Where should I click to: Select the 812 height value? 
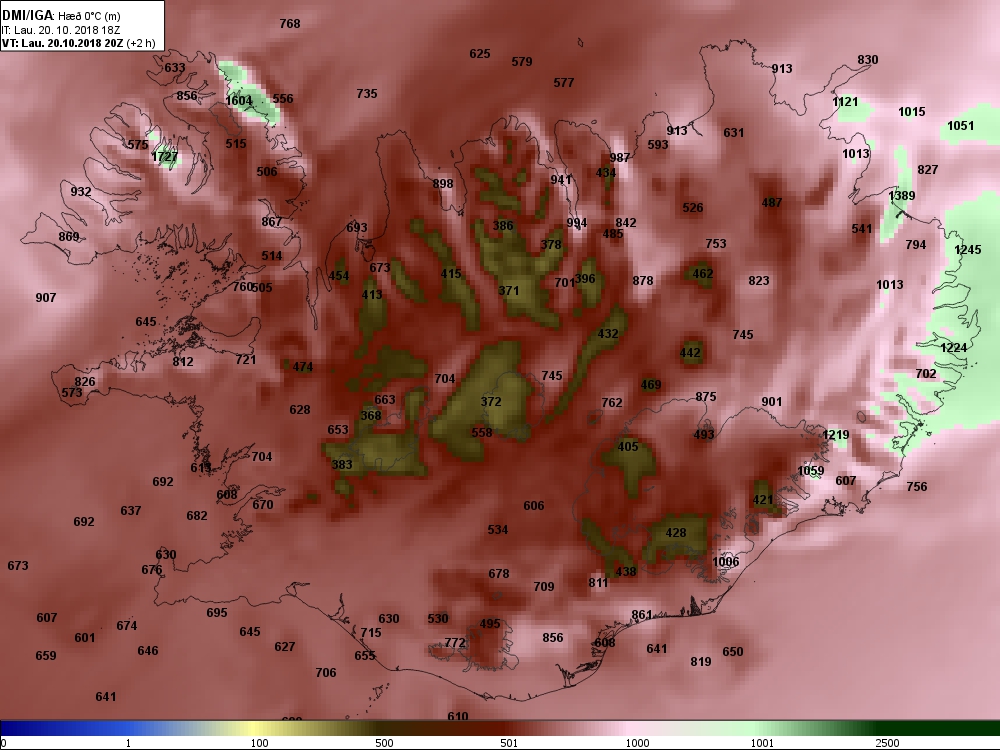tap(183, 362)
